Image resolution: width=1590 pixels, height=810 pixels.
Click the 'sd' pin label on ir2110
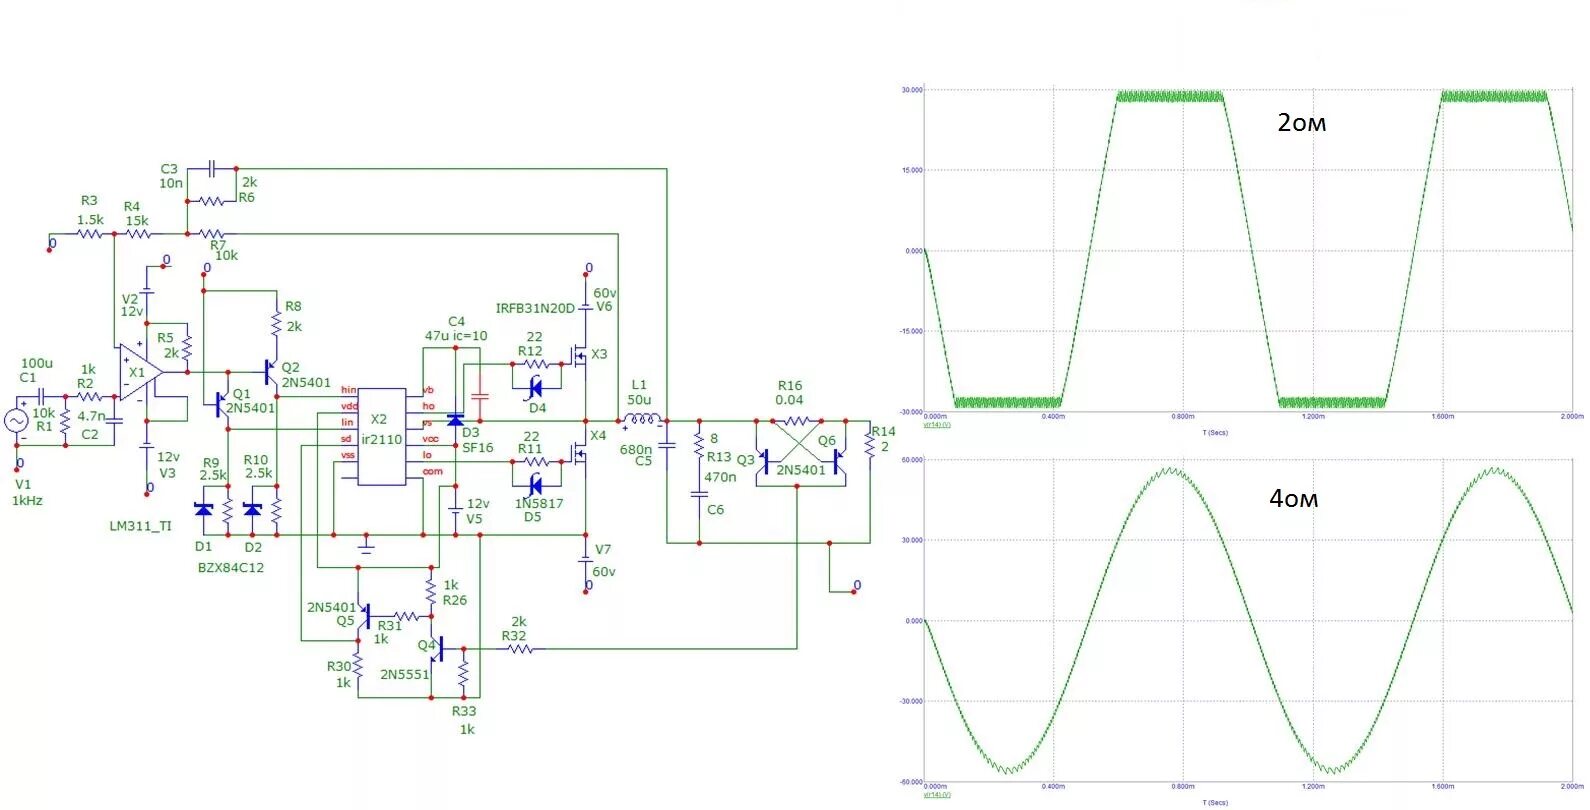pos(346,438)
